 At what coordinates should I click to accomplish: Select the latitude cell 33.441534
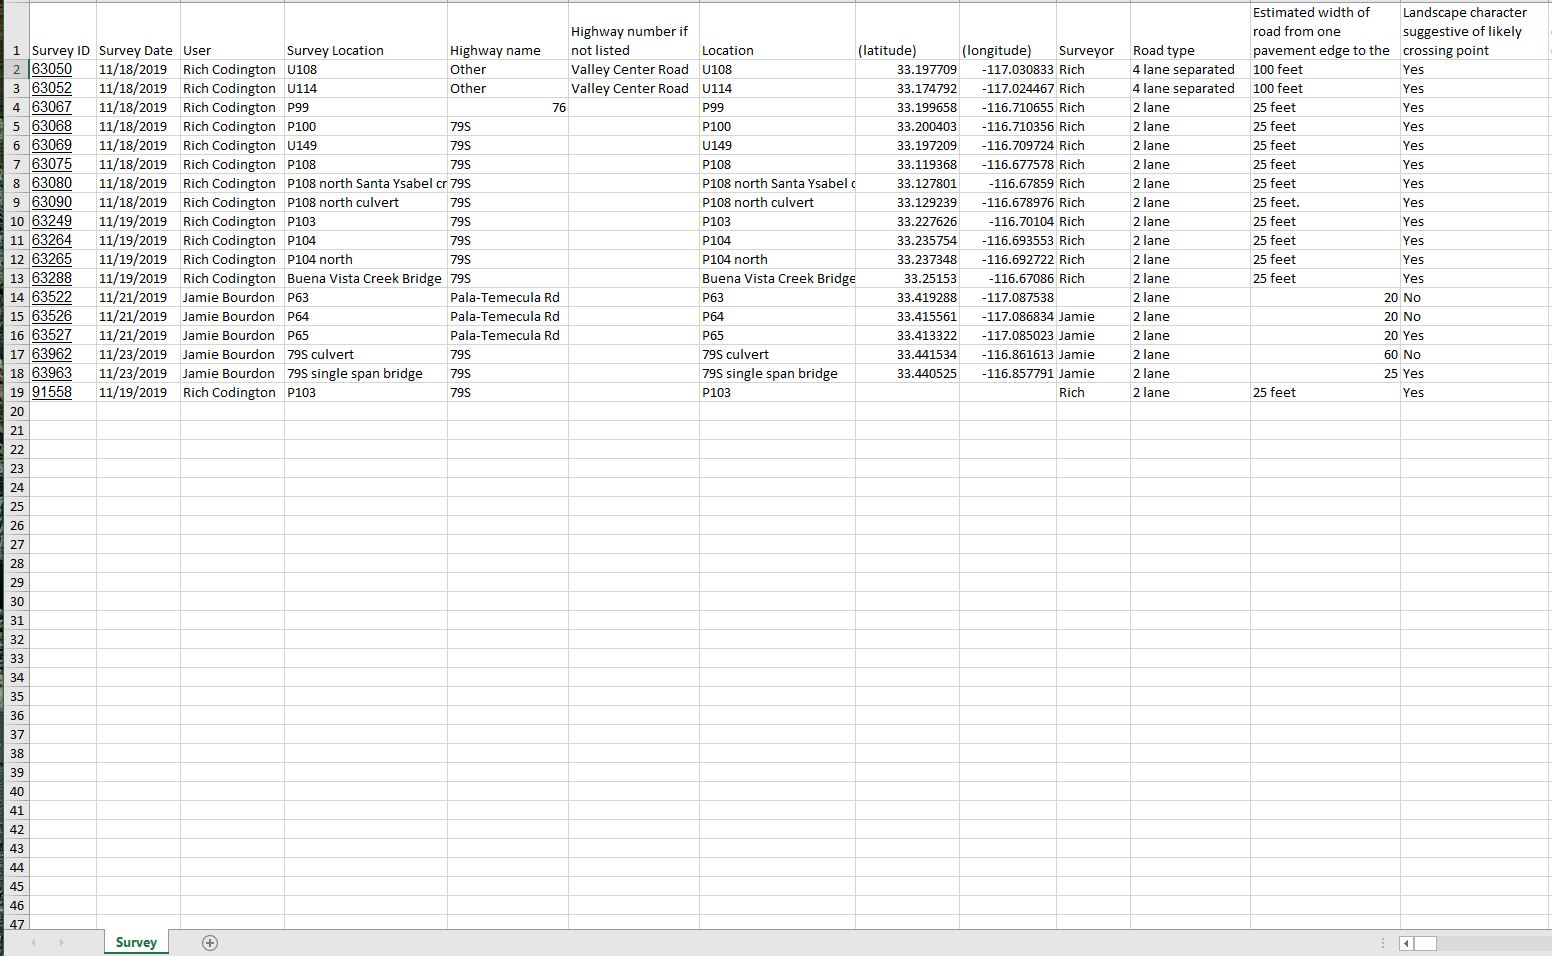926,354
